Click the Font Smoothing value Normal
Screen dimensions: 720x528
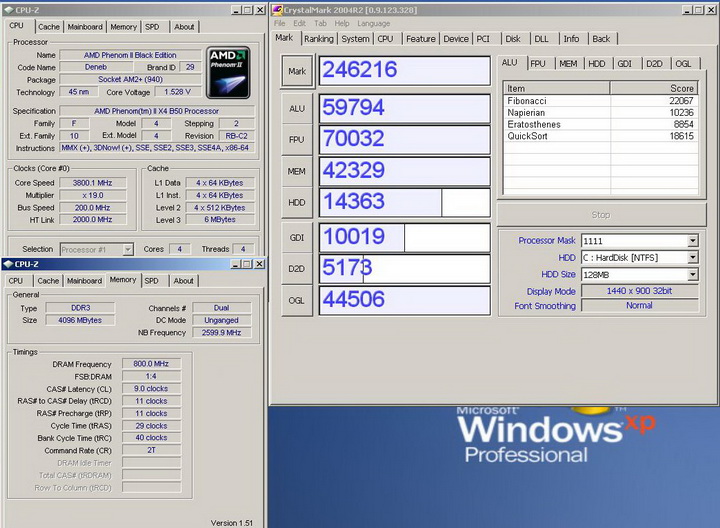(x=639, y=306)
